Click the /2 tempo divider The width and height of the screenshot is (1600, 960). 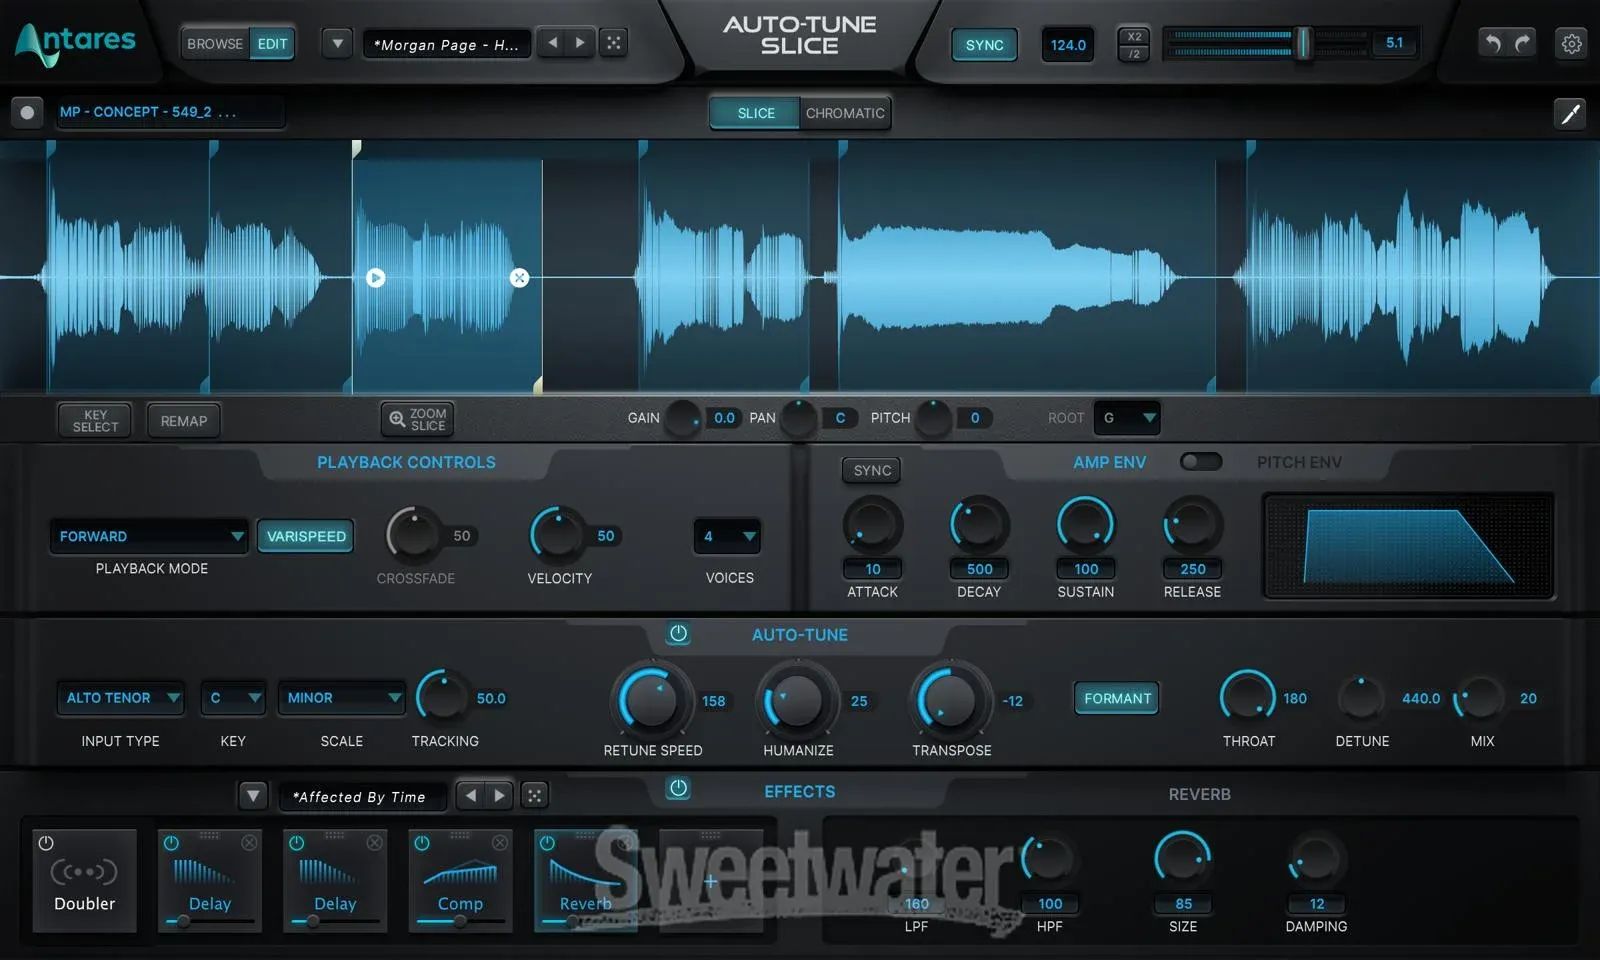coord(1134,54)
